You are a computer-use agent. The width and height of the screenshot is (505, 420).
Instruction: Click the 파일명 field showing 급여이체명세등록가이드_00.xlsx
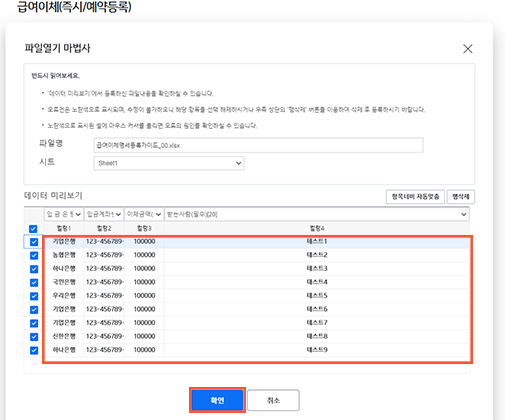258,145
